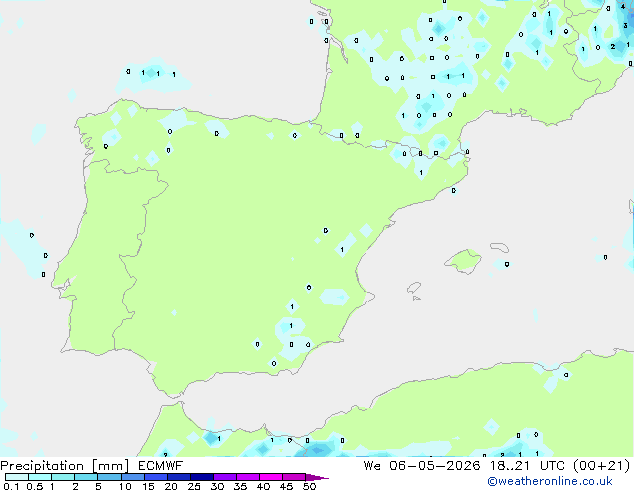
Task: Pick the 1–2 mm legend color box
Action: point(63,477)
